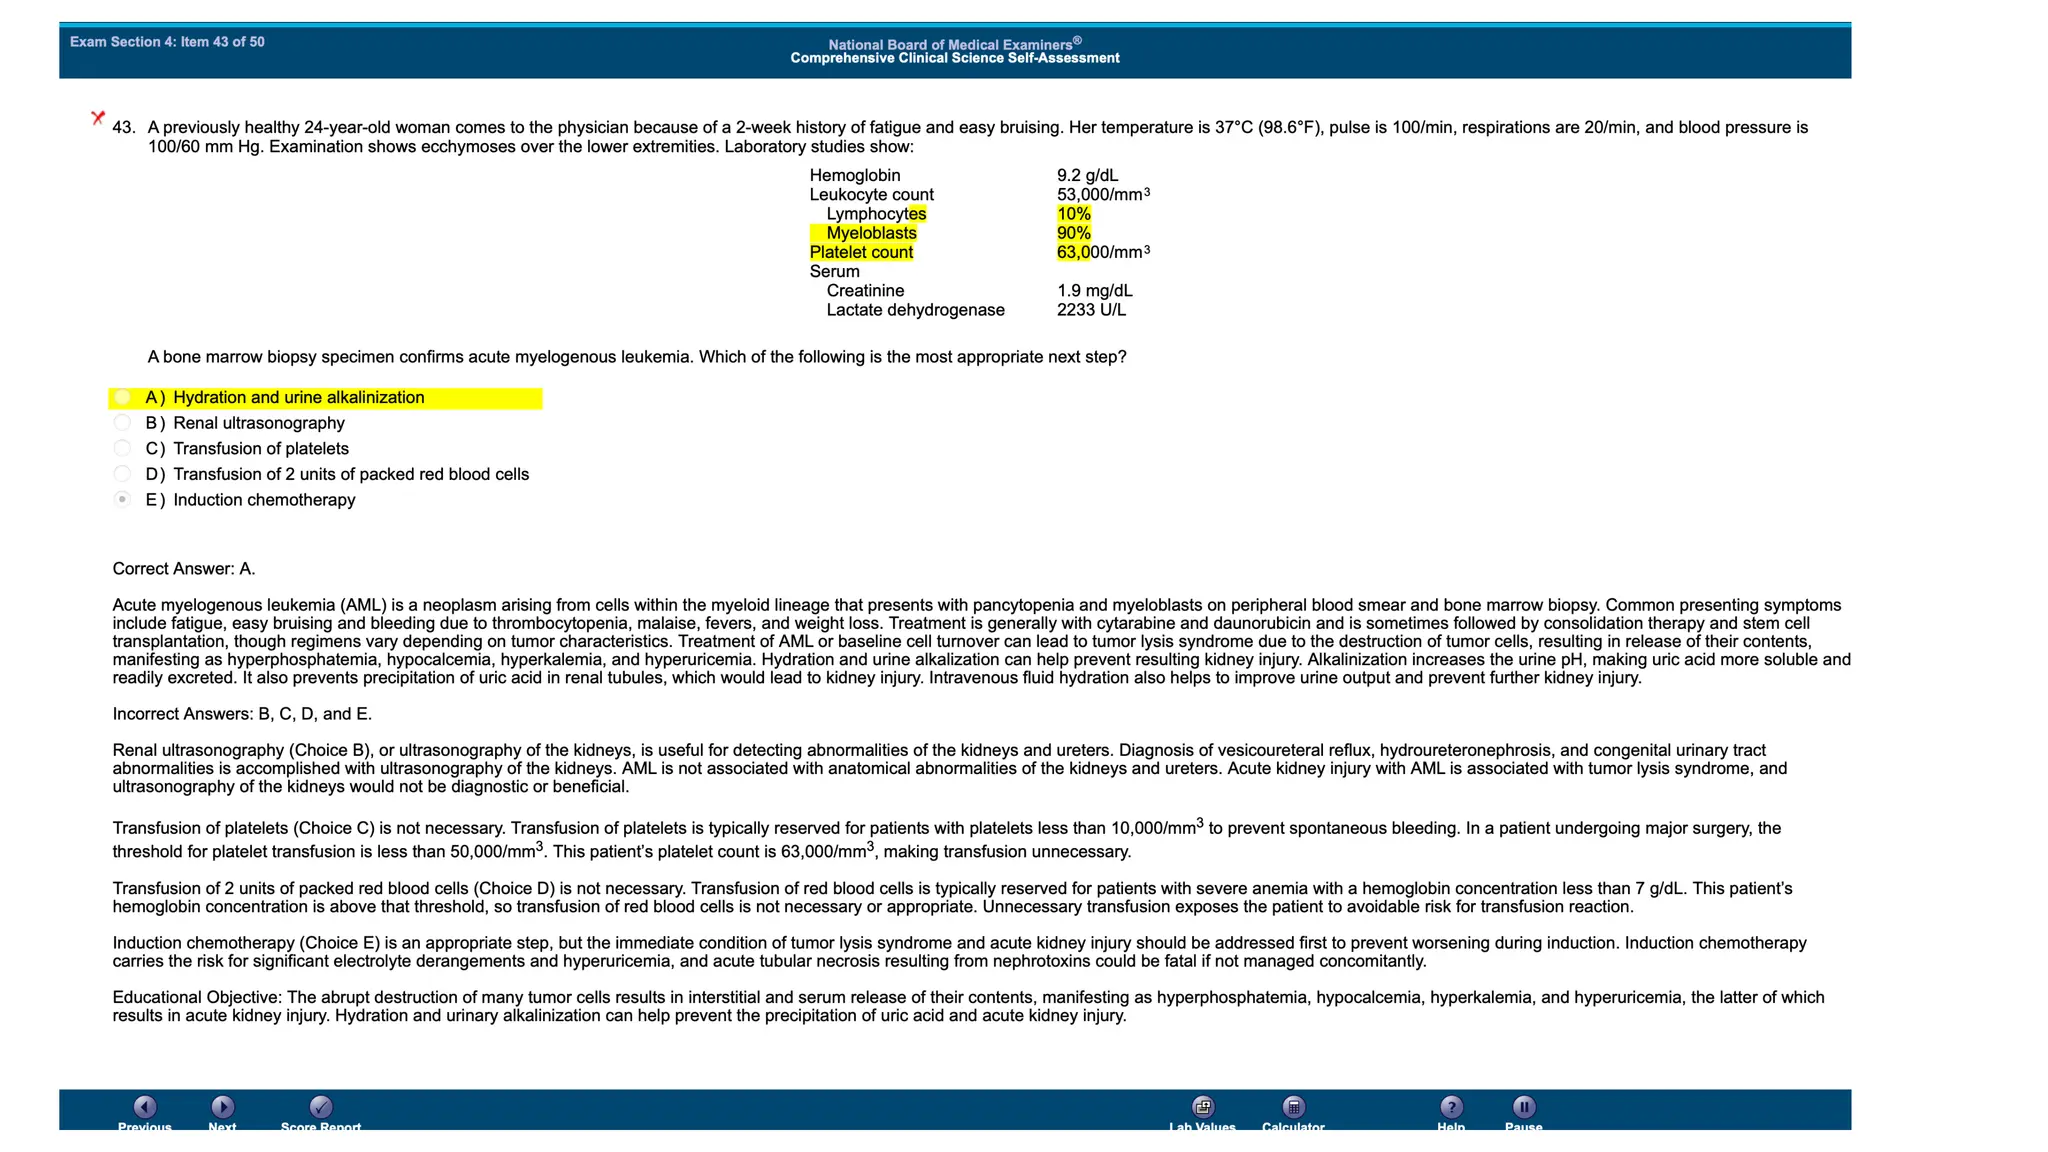
Task: Open the Help icon
Action: (x=1451, y=1107)
